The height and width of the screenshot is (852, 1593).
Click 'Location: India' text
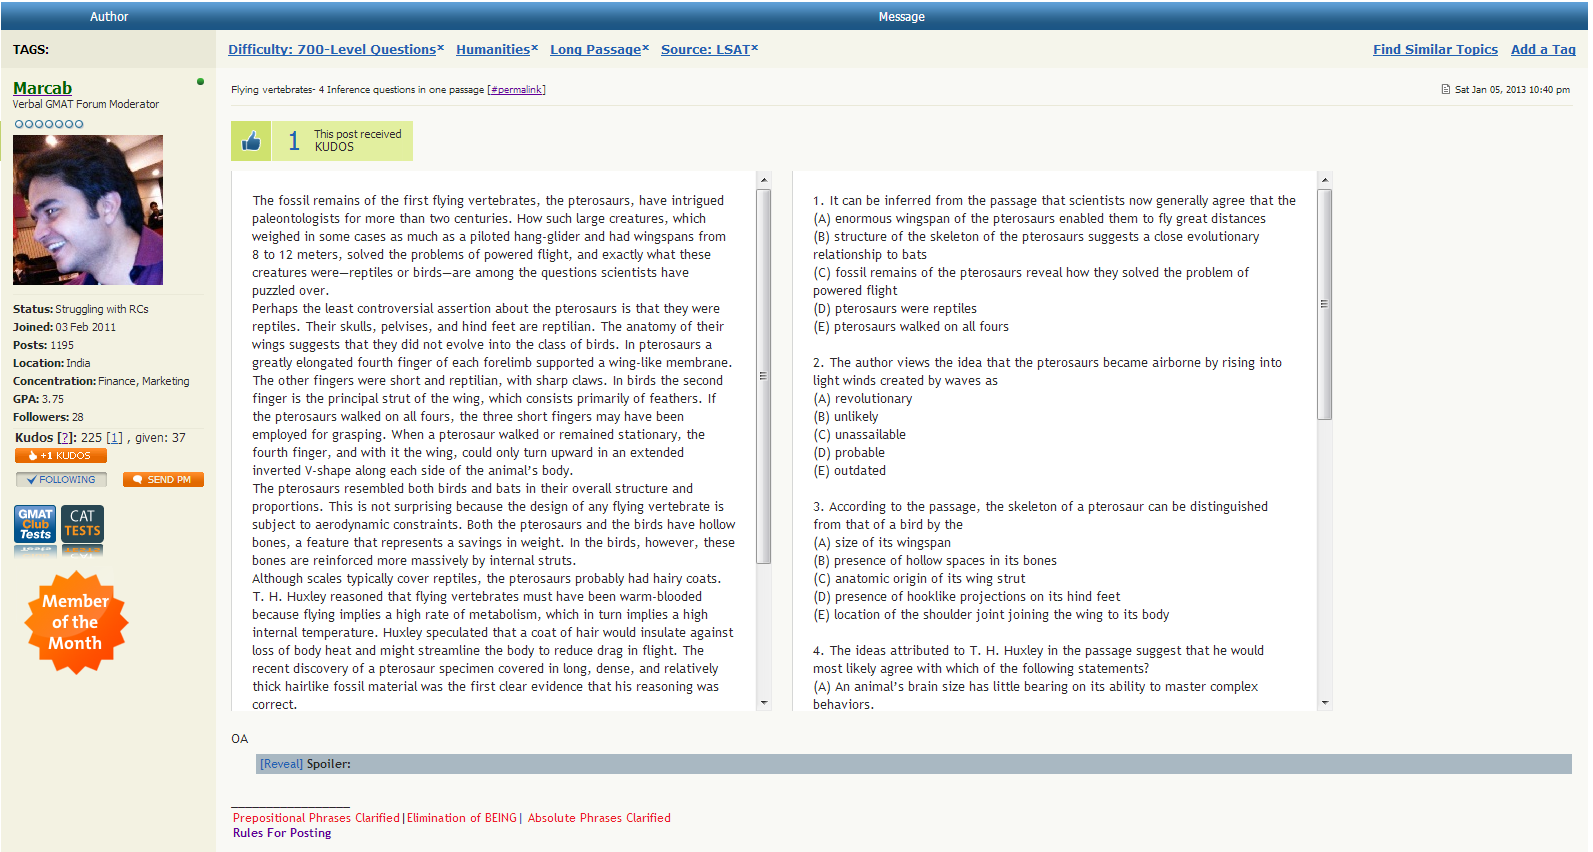point(52,363)
